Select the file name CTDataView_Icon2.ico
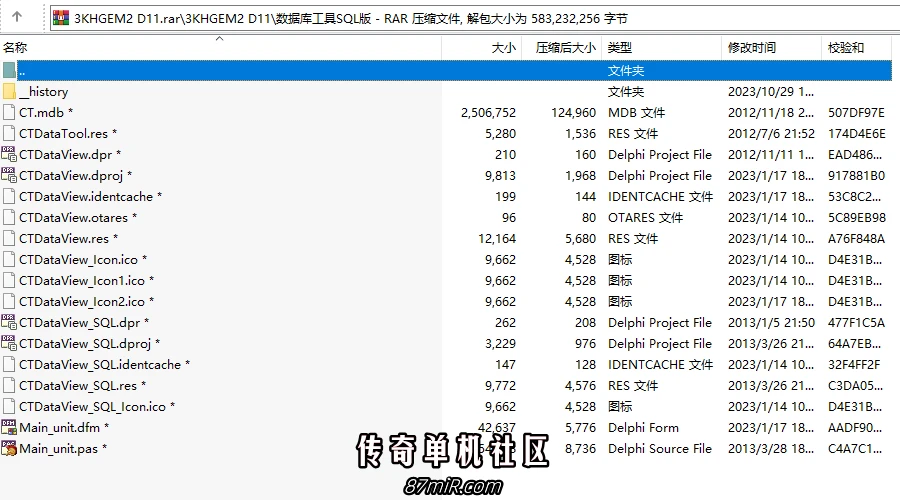 [x=82, y=301]
